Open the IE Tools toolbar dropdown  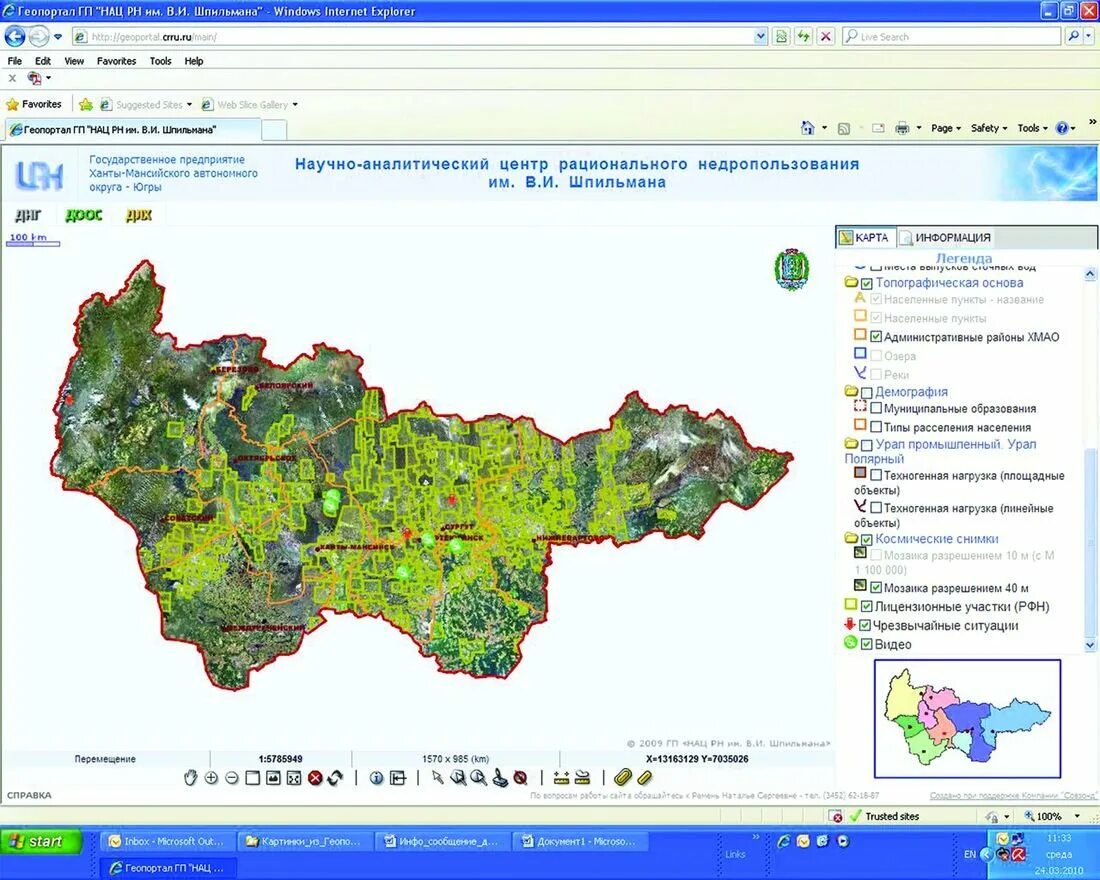1033,128
